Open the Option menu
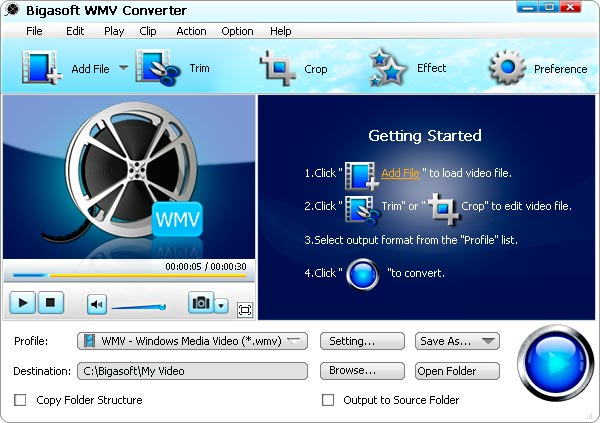This screenshot has height=423, width=600. click(x=237, y=31)
